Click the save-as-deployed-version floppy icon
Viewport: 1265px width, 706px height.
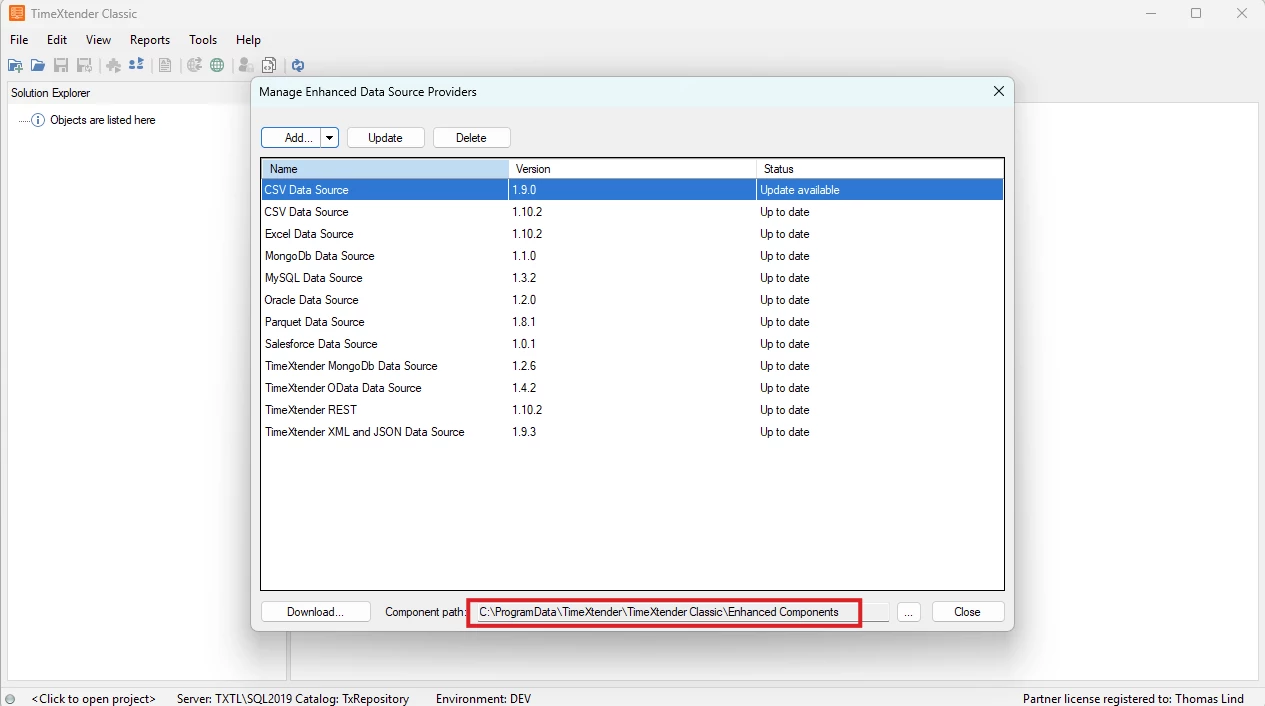coord(84,66)
